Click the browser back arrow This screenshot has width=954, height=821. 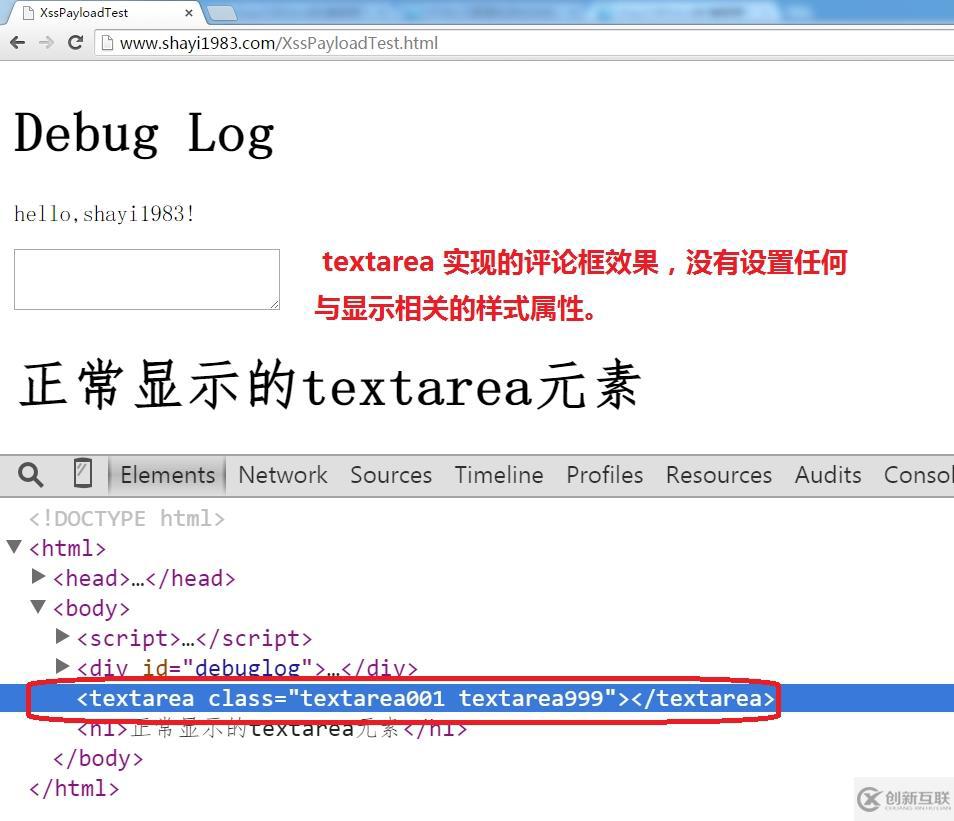tap(18, 43)
